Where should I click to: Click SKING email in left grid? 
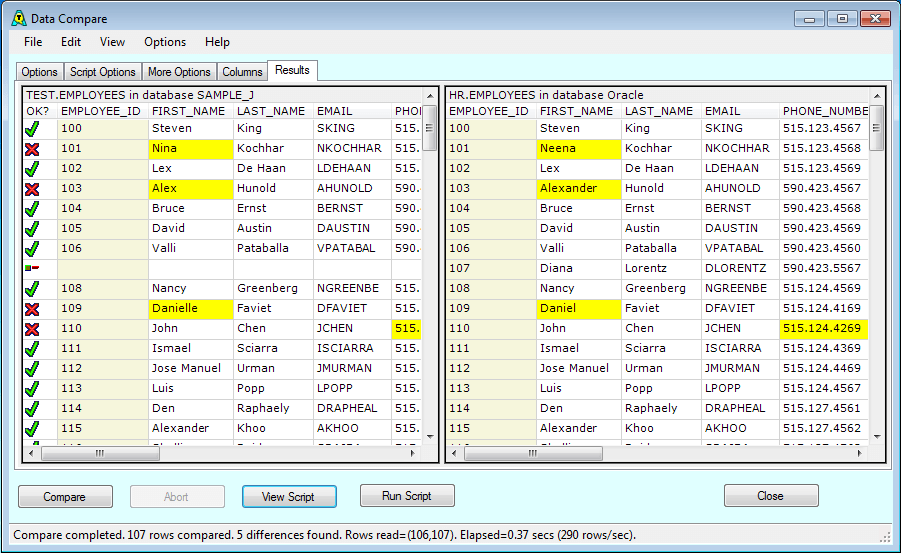click(336, 128)
